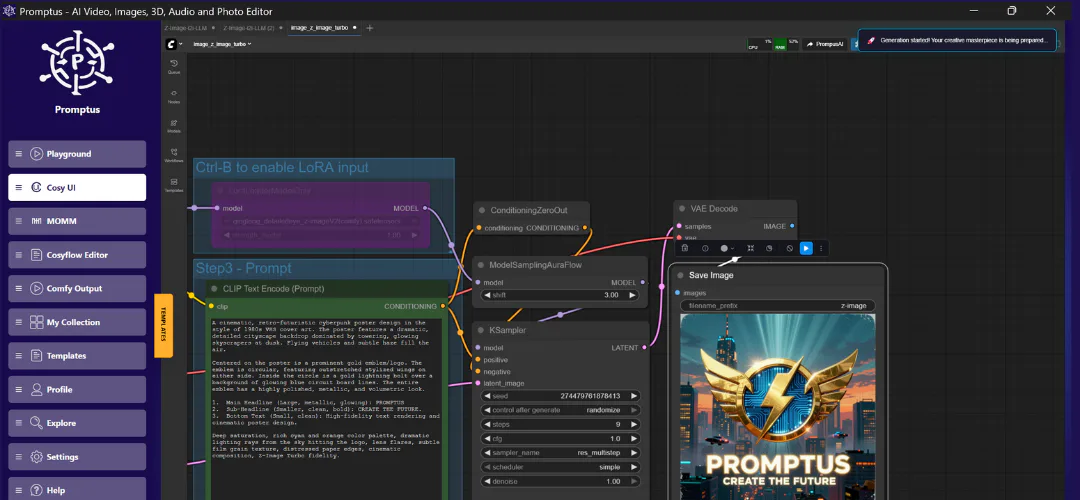Open the three-dot more options menu

click(820, 248)
